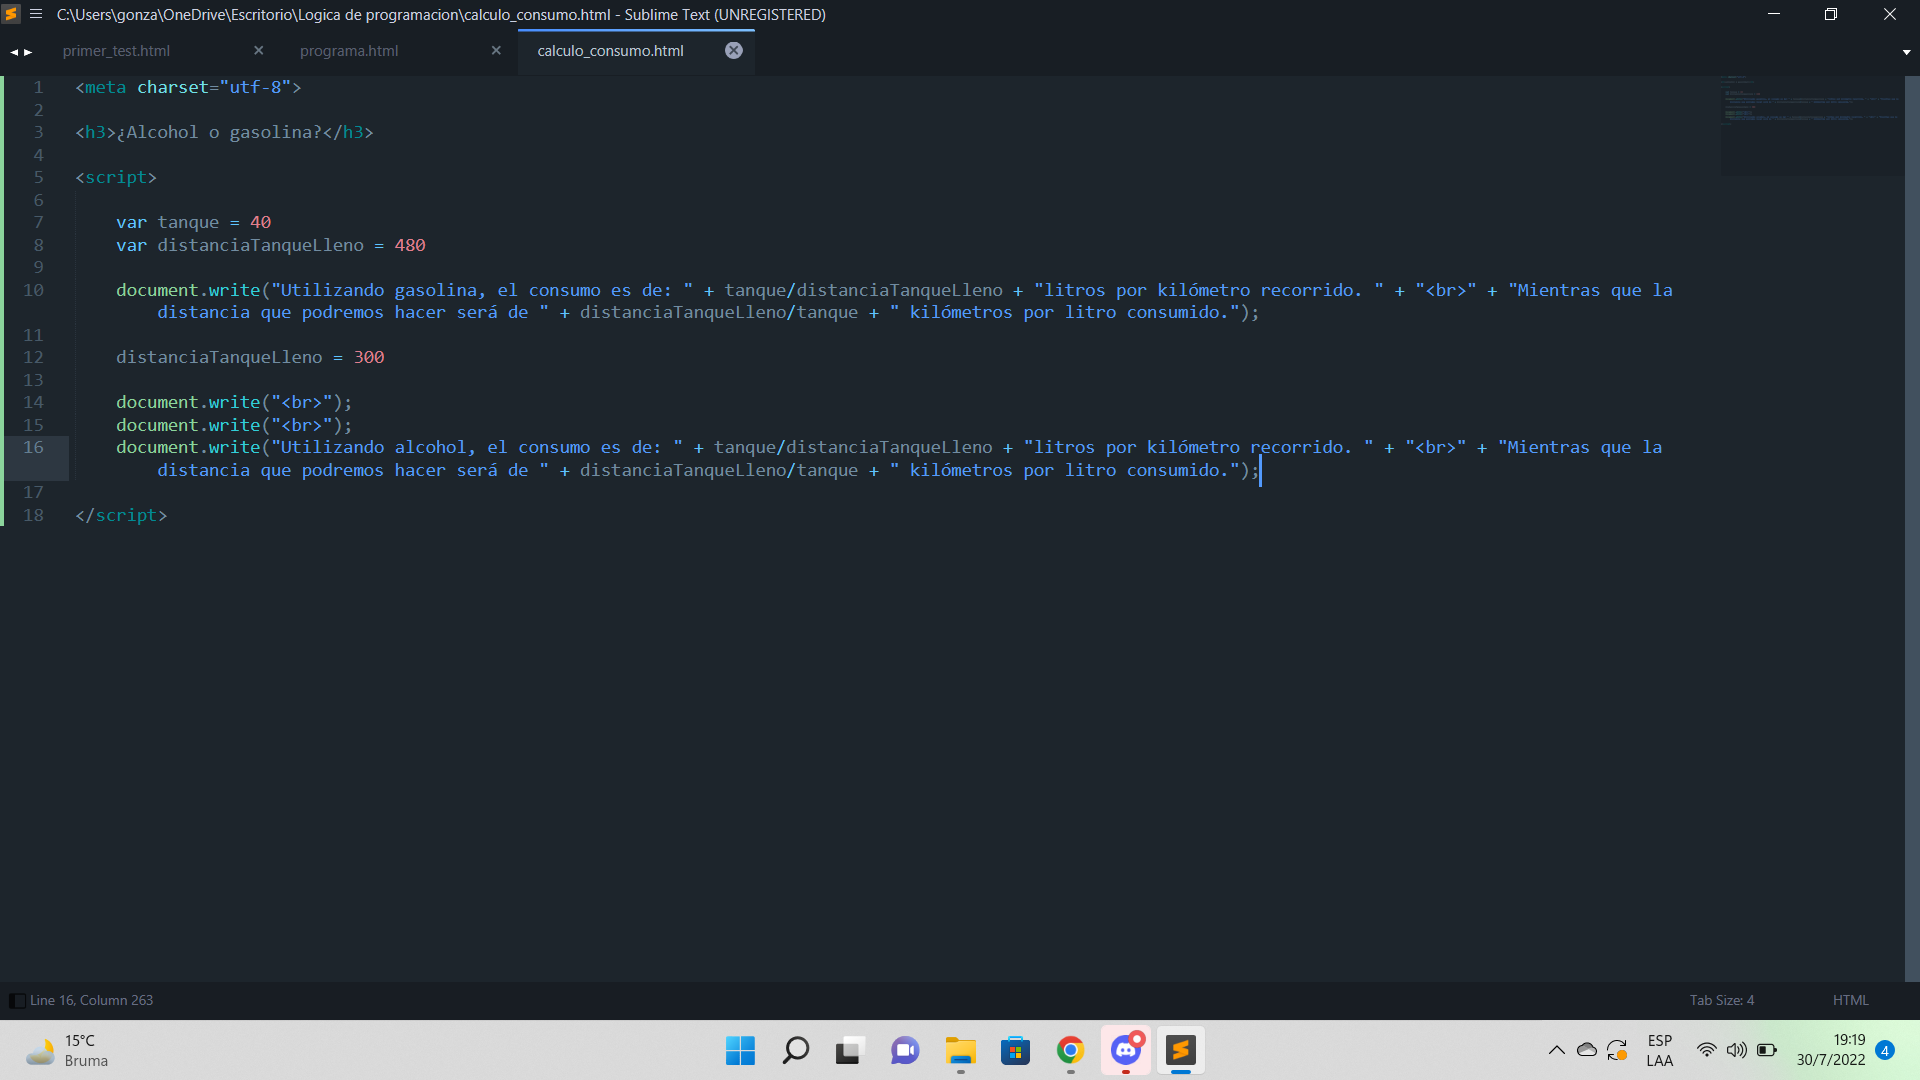This screenshot has height=1080, width=1920.
Task: Click the Line 16, Column 263 status
Action: tap(92, 1000)
